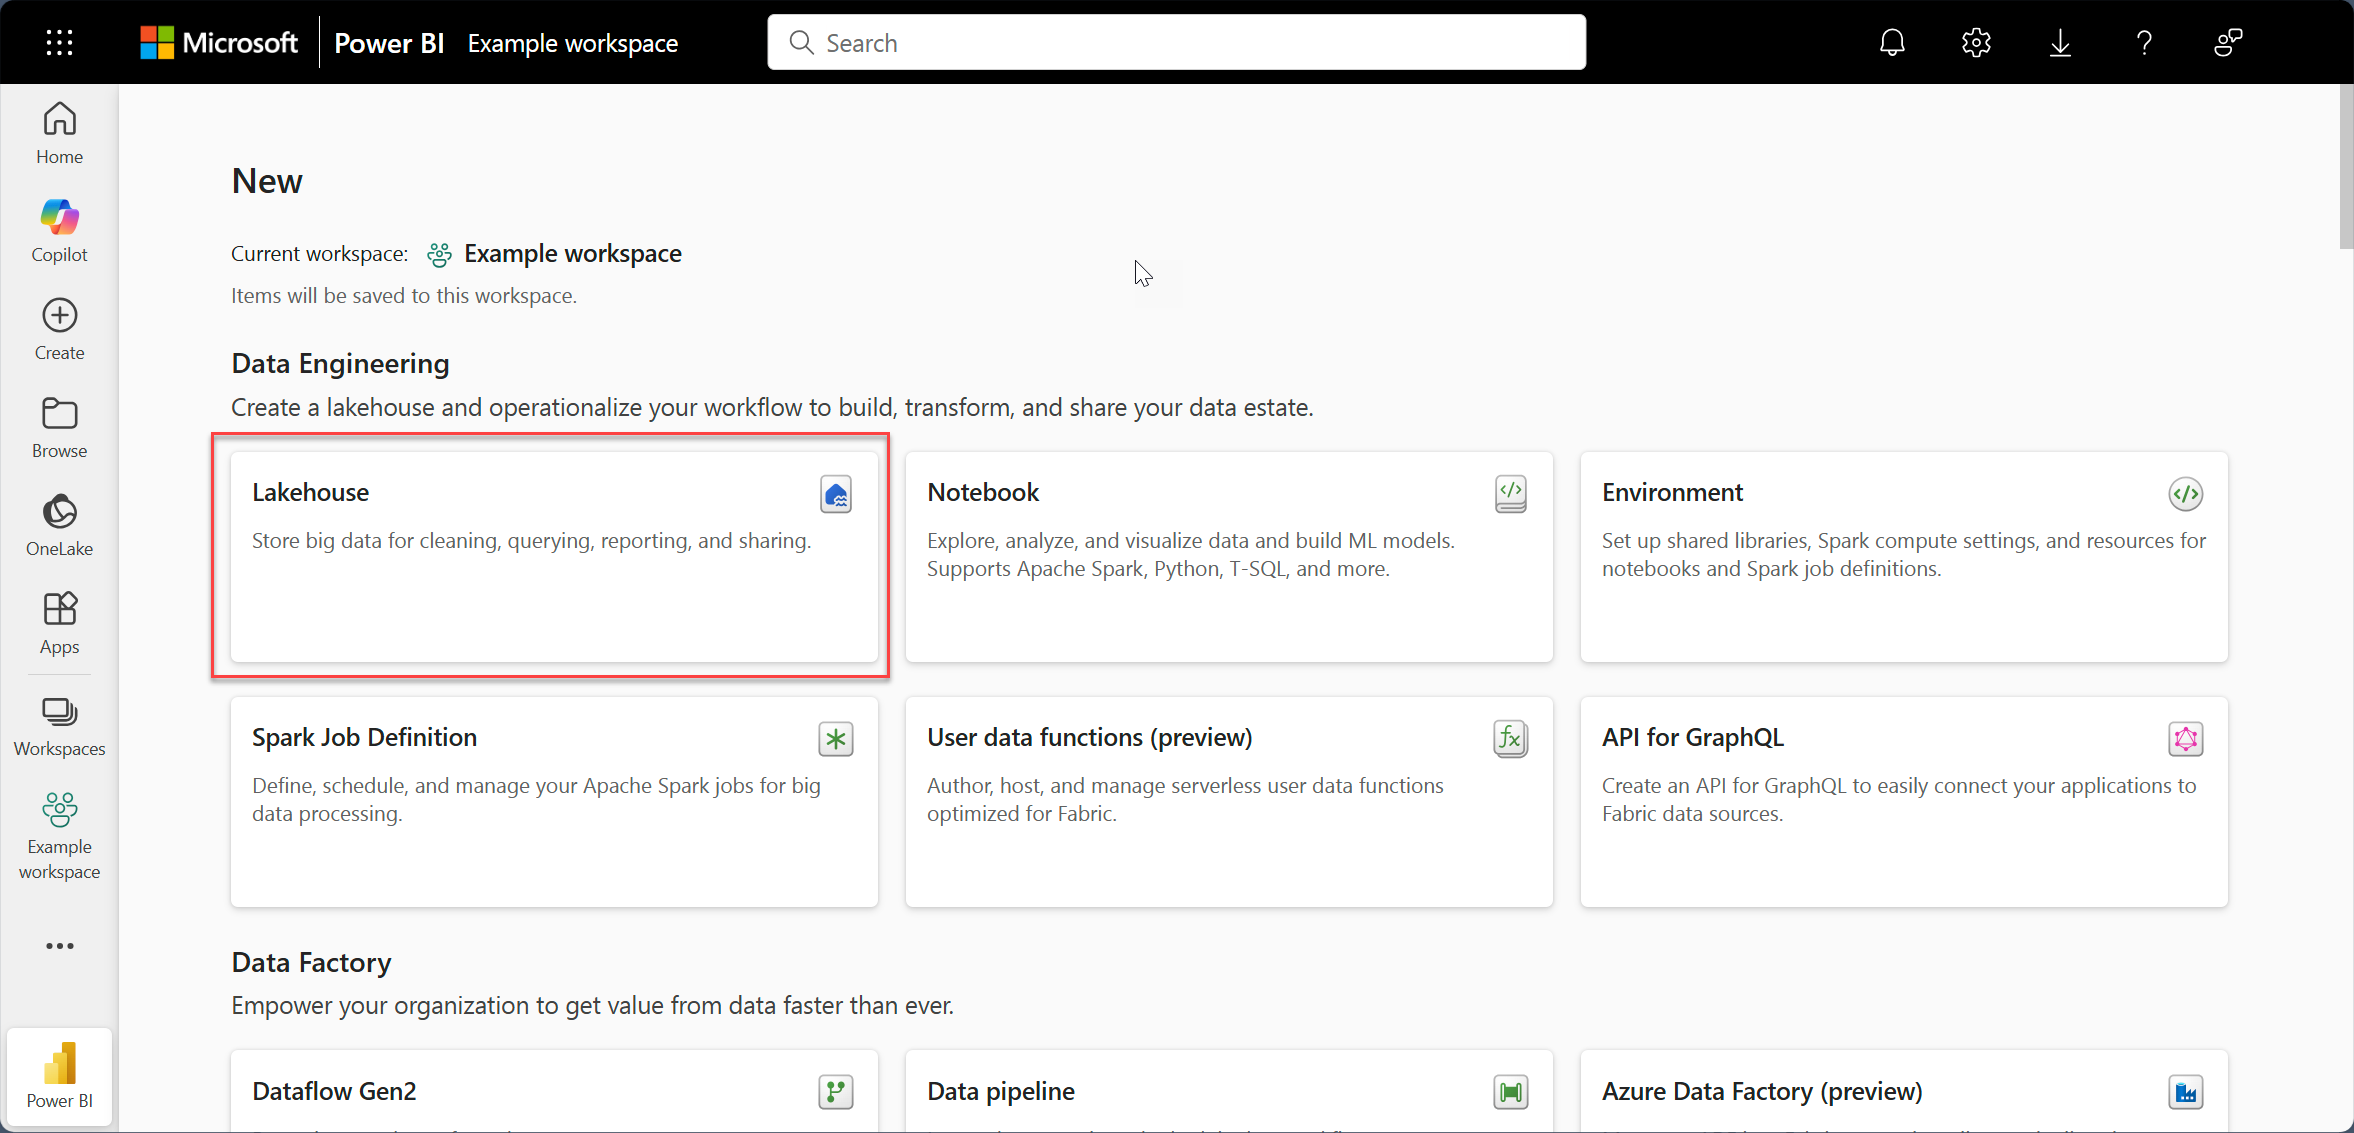Click the Data Factory heading
The height and width of the screenshot is (1133, 2354).
tap(311, 962)
